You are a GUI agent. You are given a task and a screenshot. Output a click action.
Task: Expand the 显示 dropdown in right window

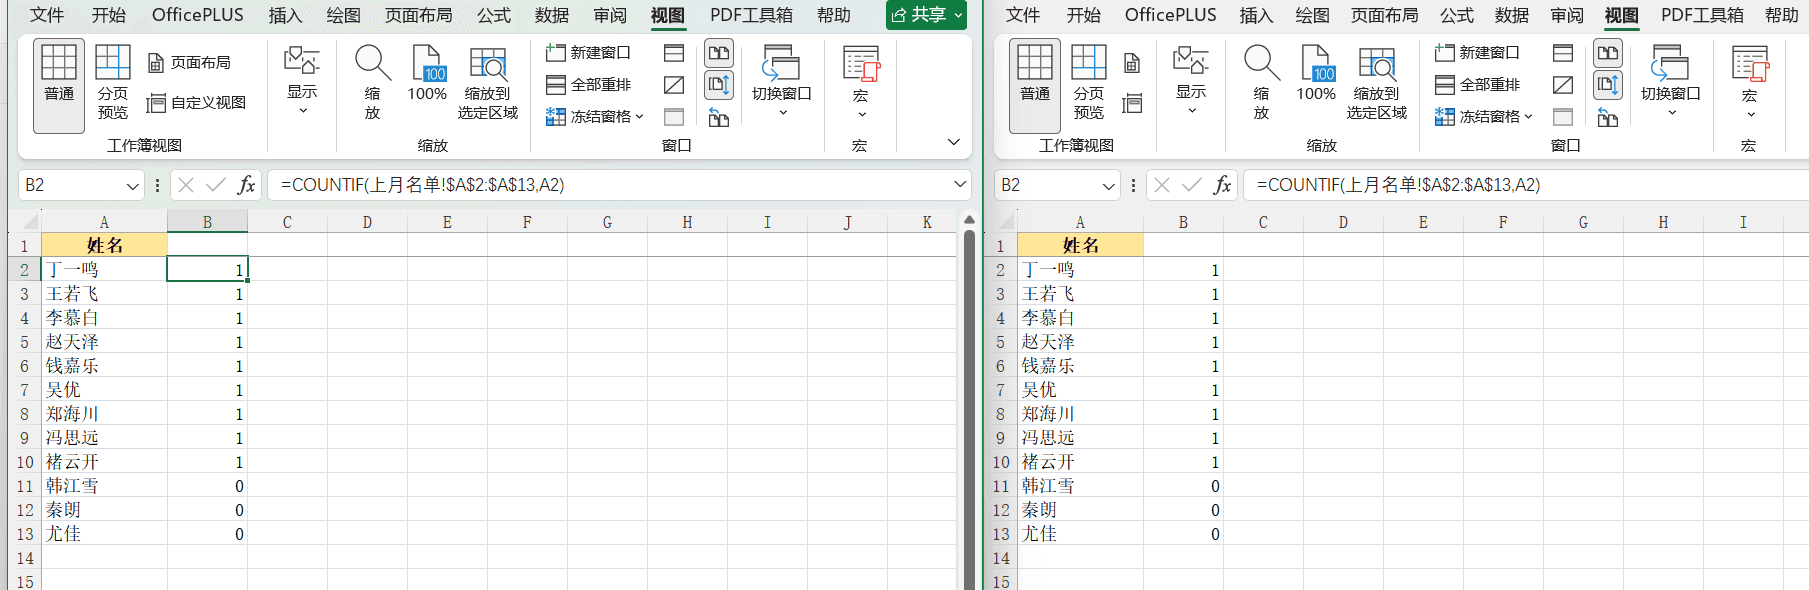point(1191,82)
